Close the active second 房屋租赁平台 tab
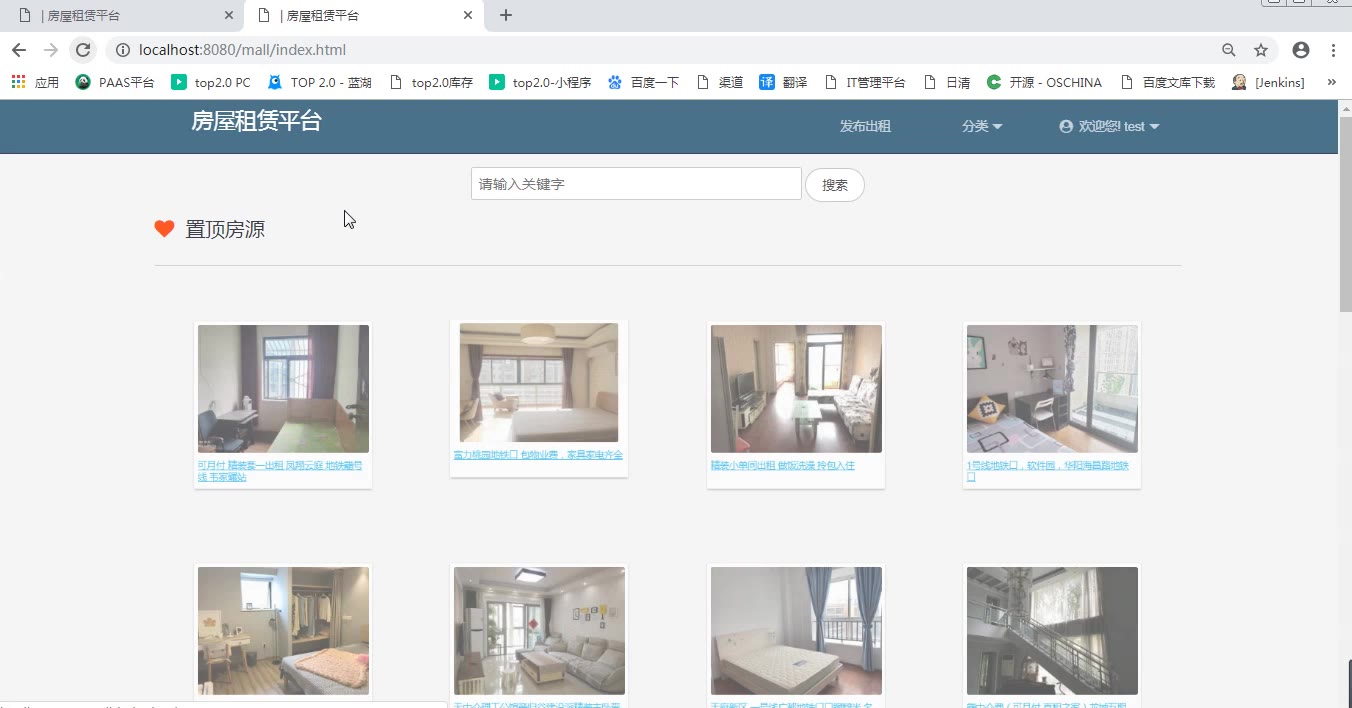This screenshot has width=1352, height=708. [x=468, y=15]
